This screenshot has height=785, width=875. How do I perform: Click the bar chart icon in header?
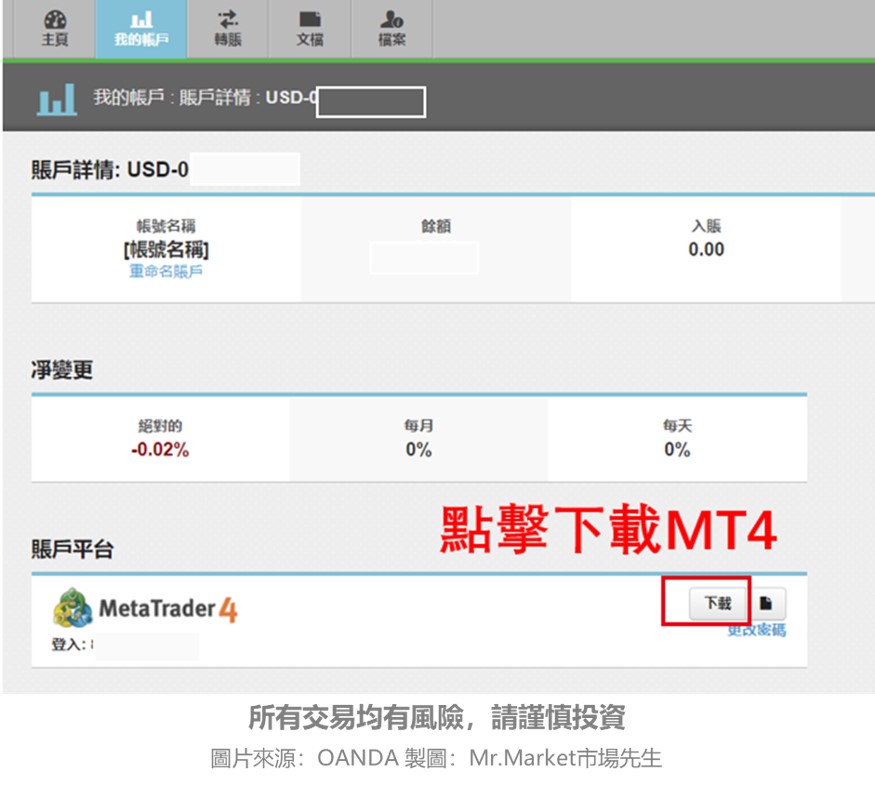[57, 100]
